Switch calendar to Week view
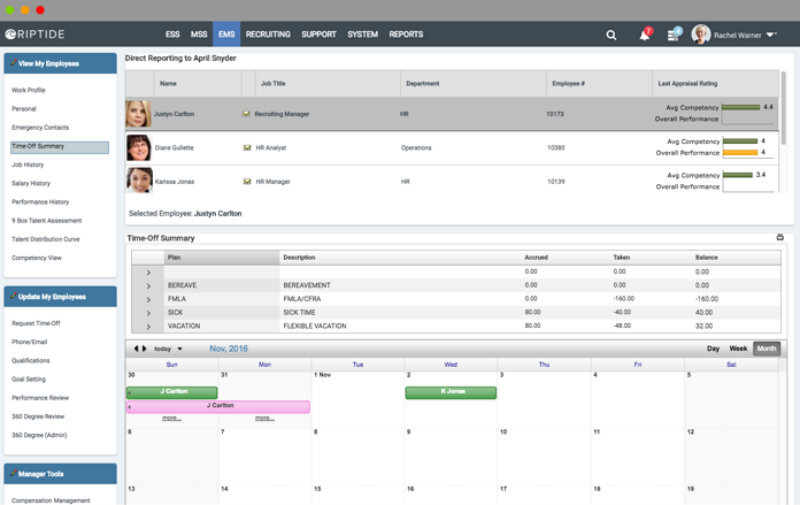Screen dimensions: 800x505 click(x=738, y=349)
